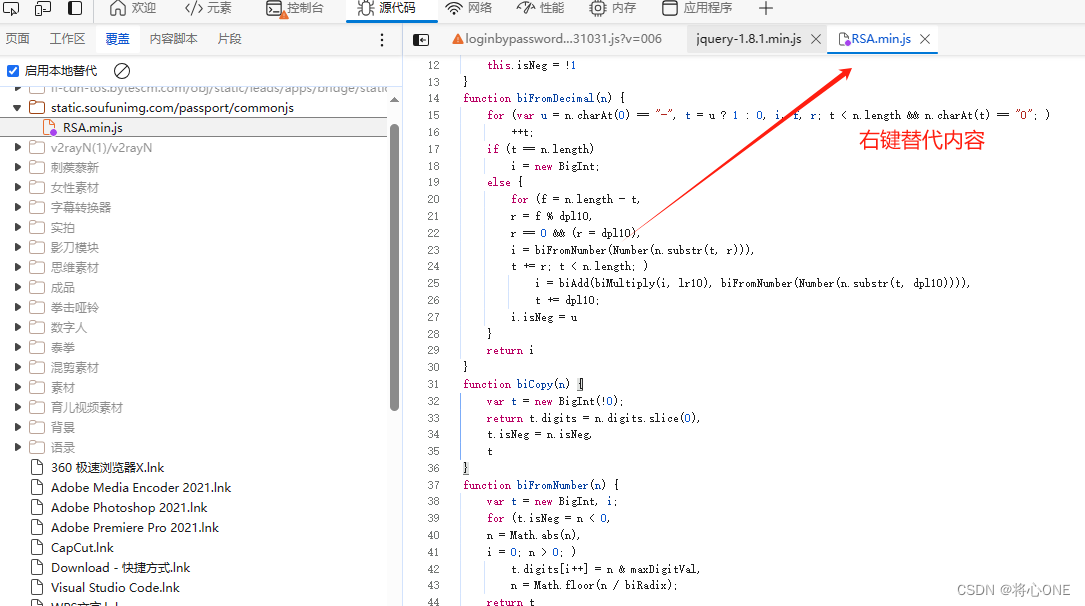Switch to the loginbypassword...31031.js file tab
Image resolution: width=1085 pixels, height=606 pixels.
(x=557, y=39)
